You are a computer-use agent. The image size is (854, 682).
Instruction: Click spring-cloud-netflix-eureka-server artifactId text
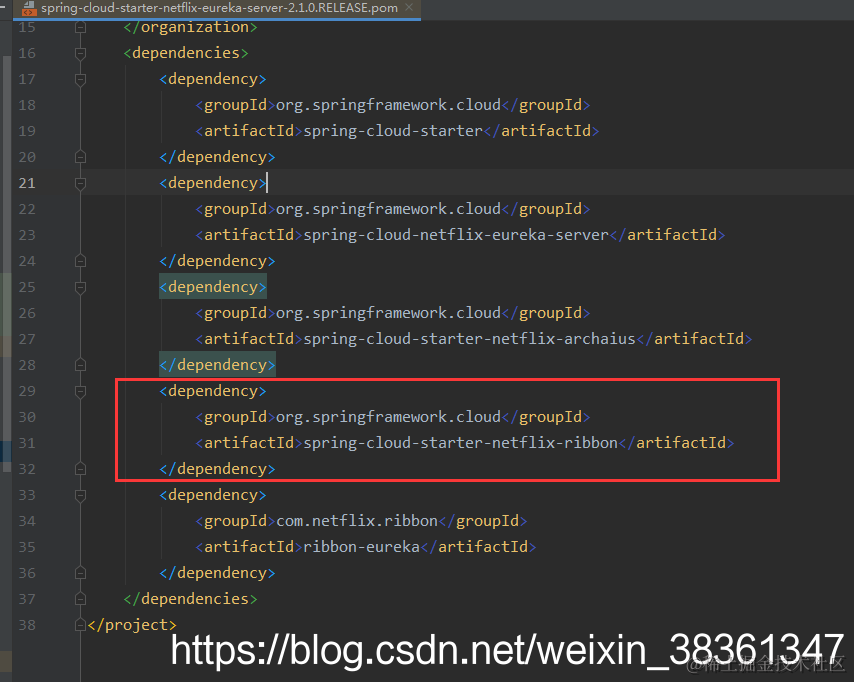coord(456,235)
